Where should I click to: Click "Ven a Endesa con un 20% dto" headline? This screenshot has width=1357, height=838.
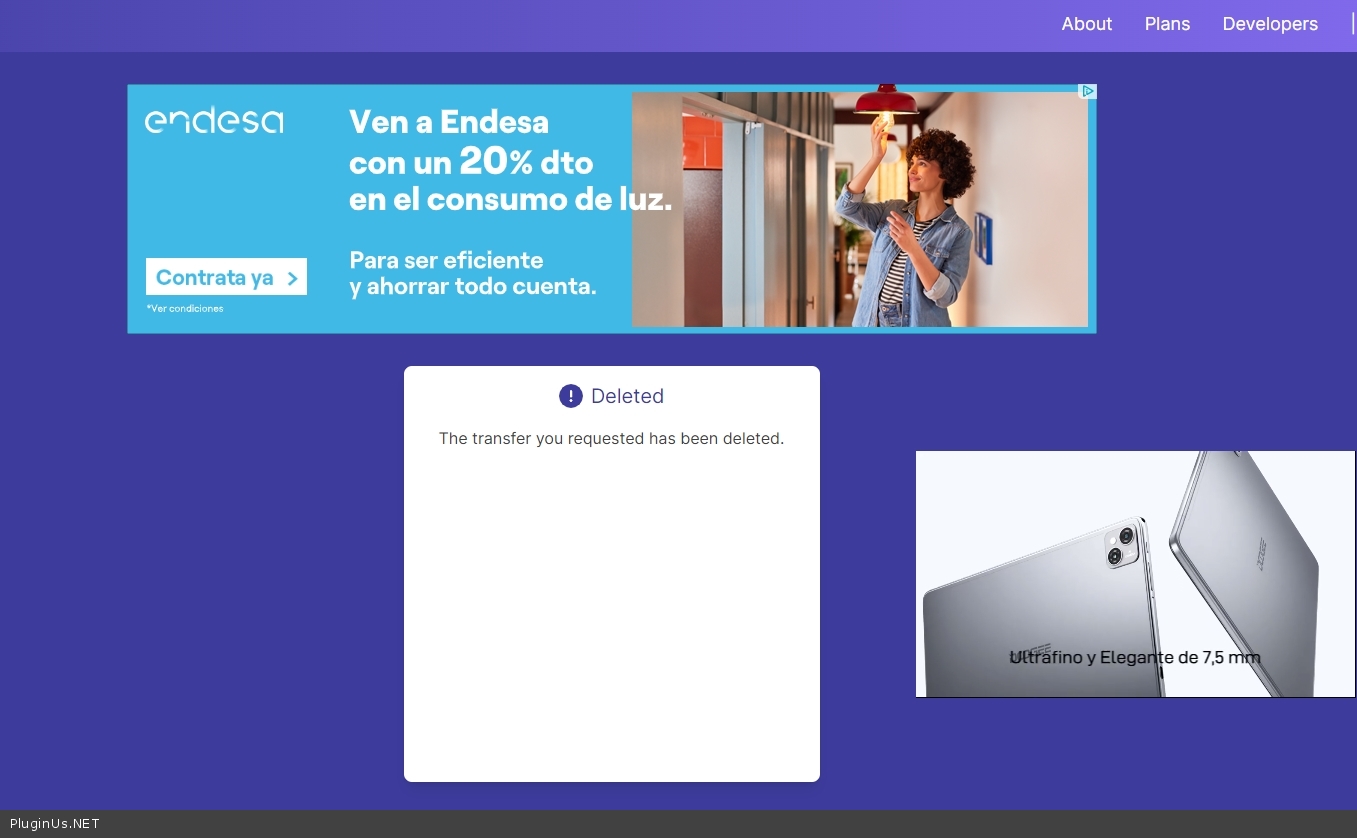pyautogui.click(x=471, y=141)
